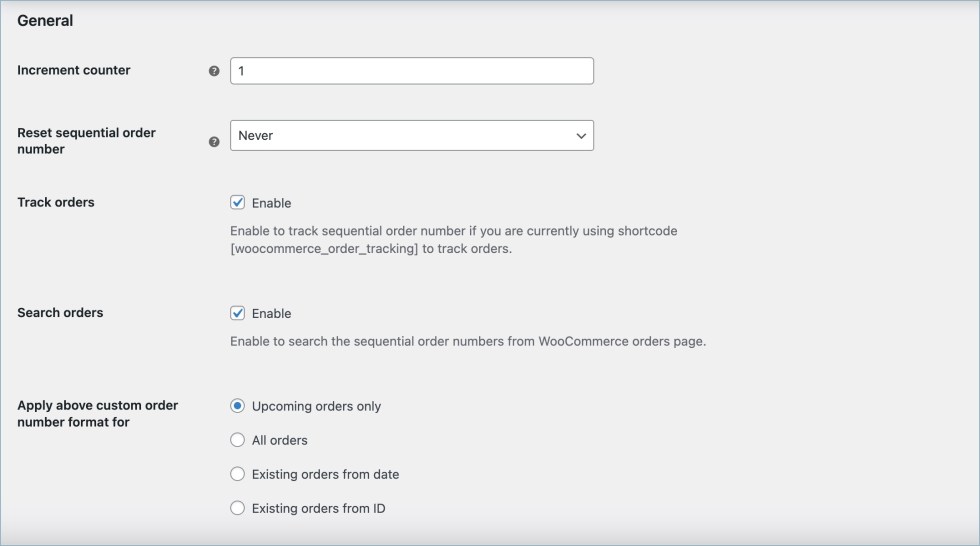
Task: Choose the All orders radio option
Action: point(238,440)
